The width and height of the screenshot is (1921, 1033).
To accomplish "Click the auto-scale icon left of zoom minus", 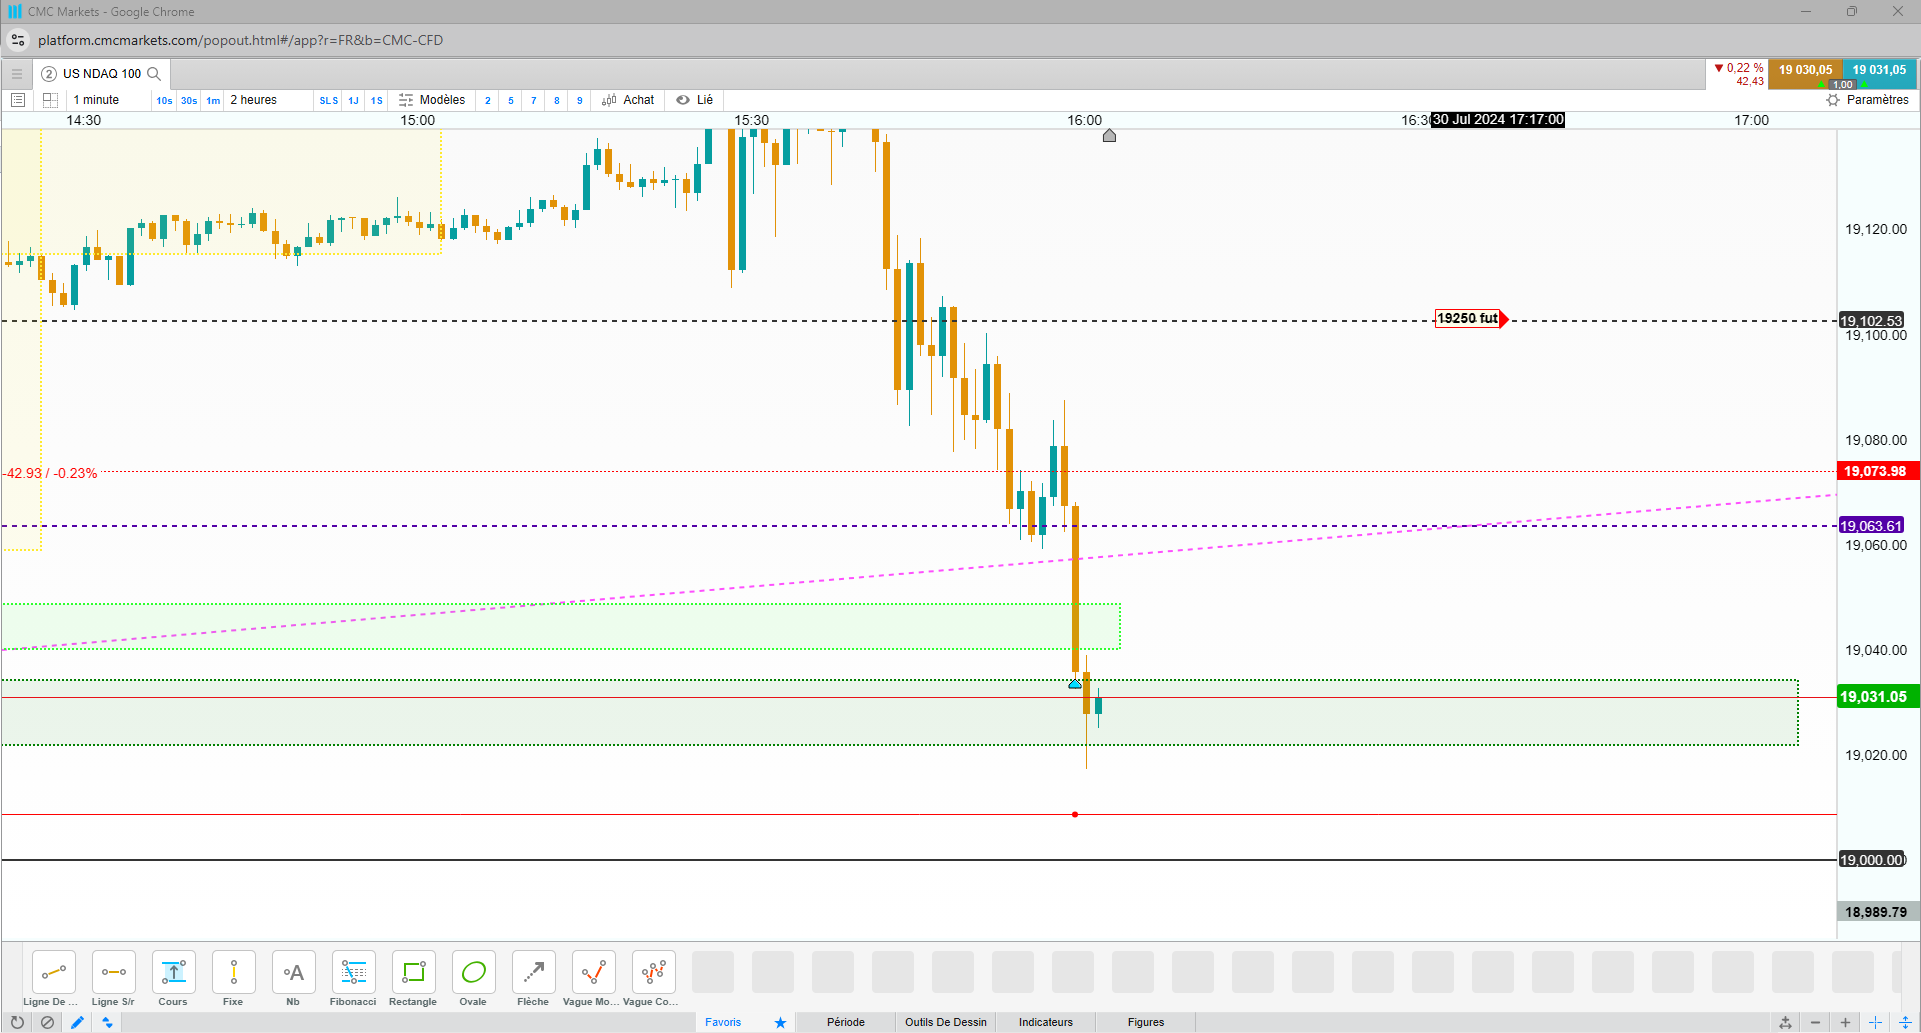I will [x=1785, y=1022].
